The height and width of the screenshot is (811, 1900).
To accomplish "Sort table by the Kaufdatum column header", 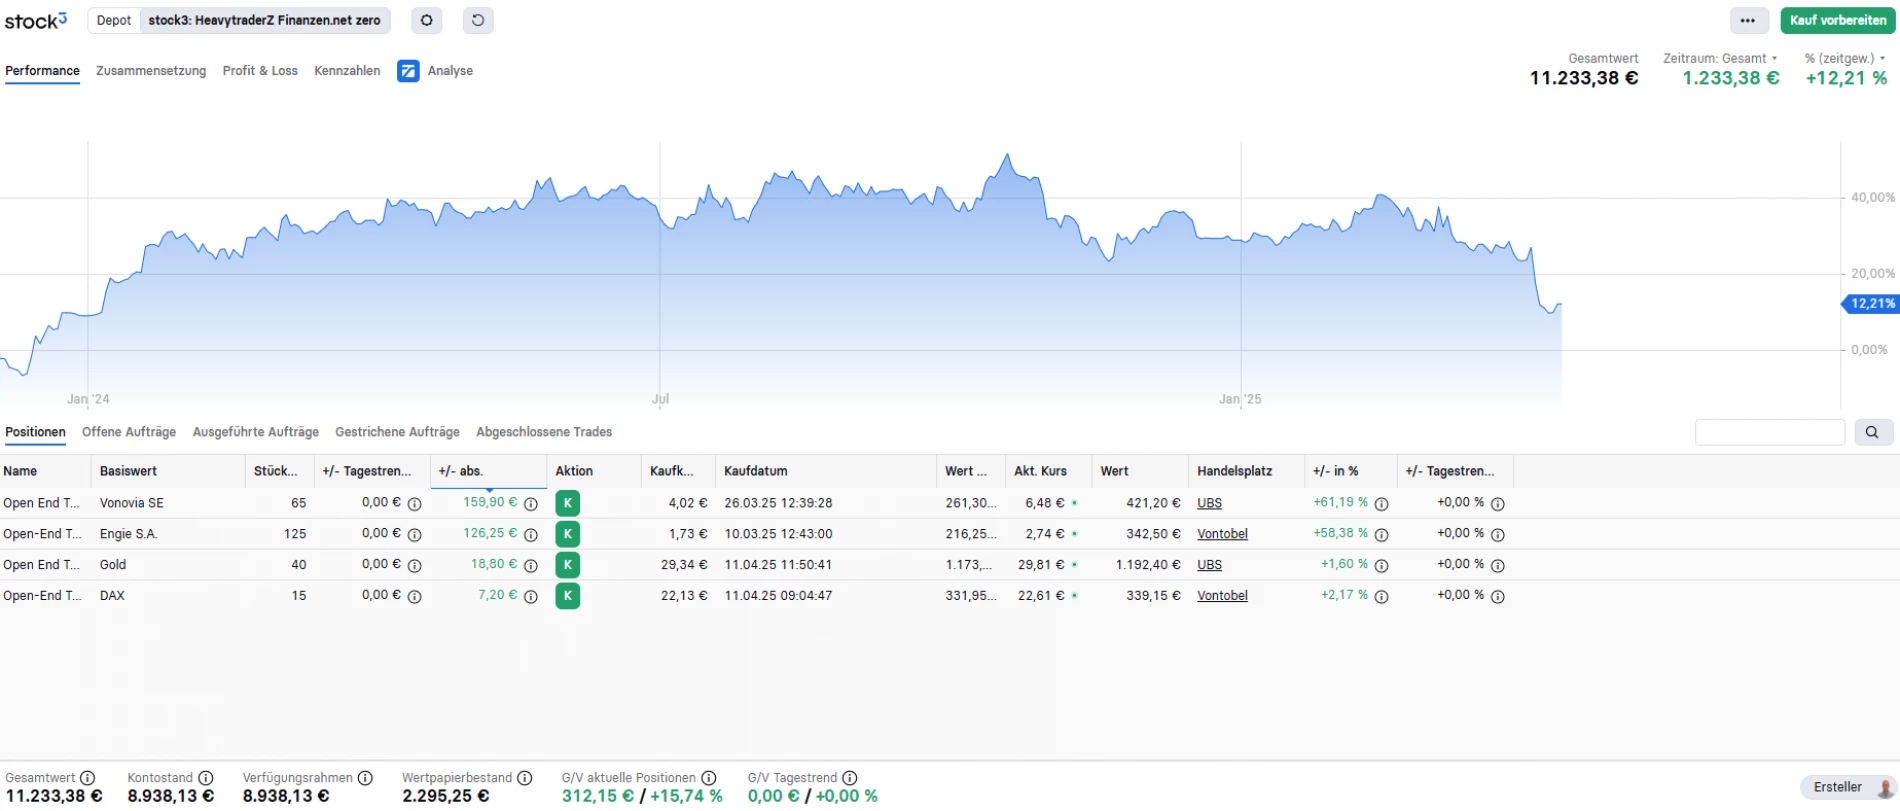I will click(756, 471).
